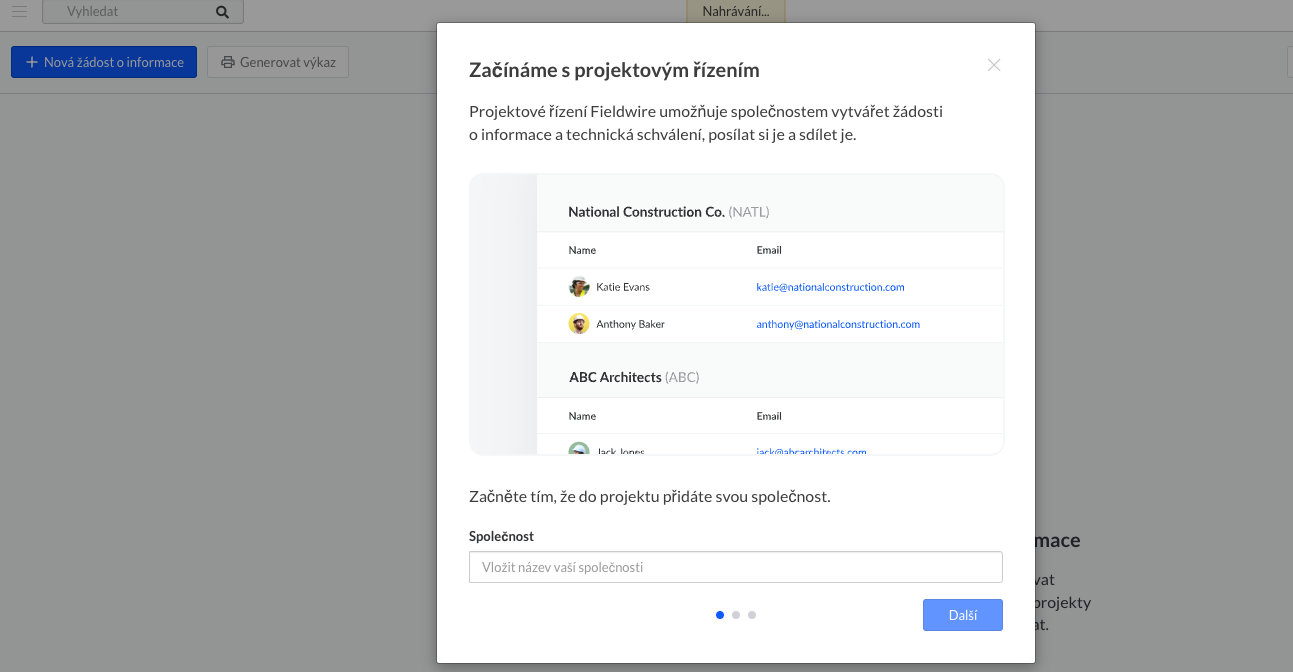This screenshot has height=672, width=1293.
Task: Focus the Vyhledat search field
Action: tap(142, 12)
